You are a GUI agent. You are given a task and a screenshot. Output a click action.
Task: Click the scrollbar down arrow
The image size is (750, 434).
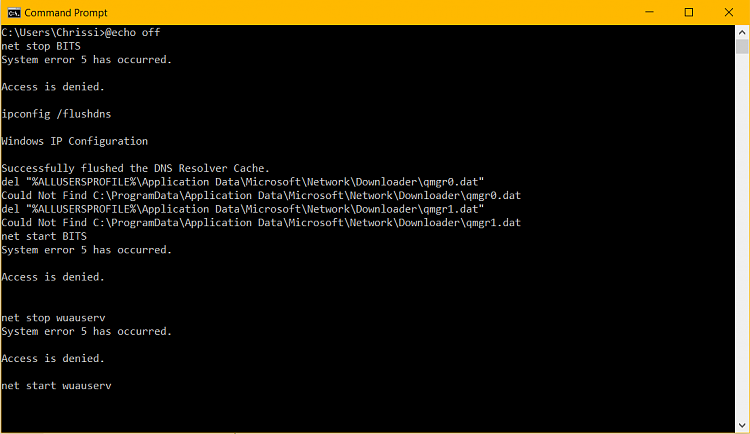[x=742, y=427]
